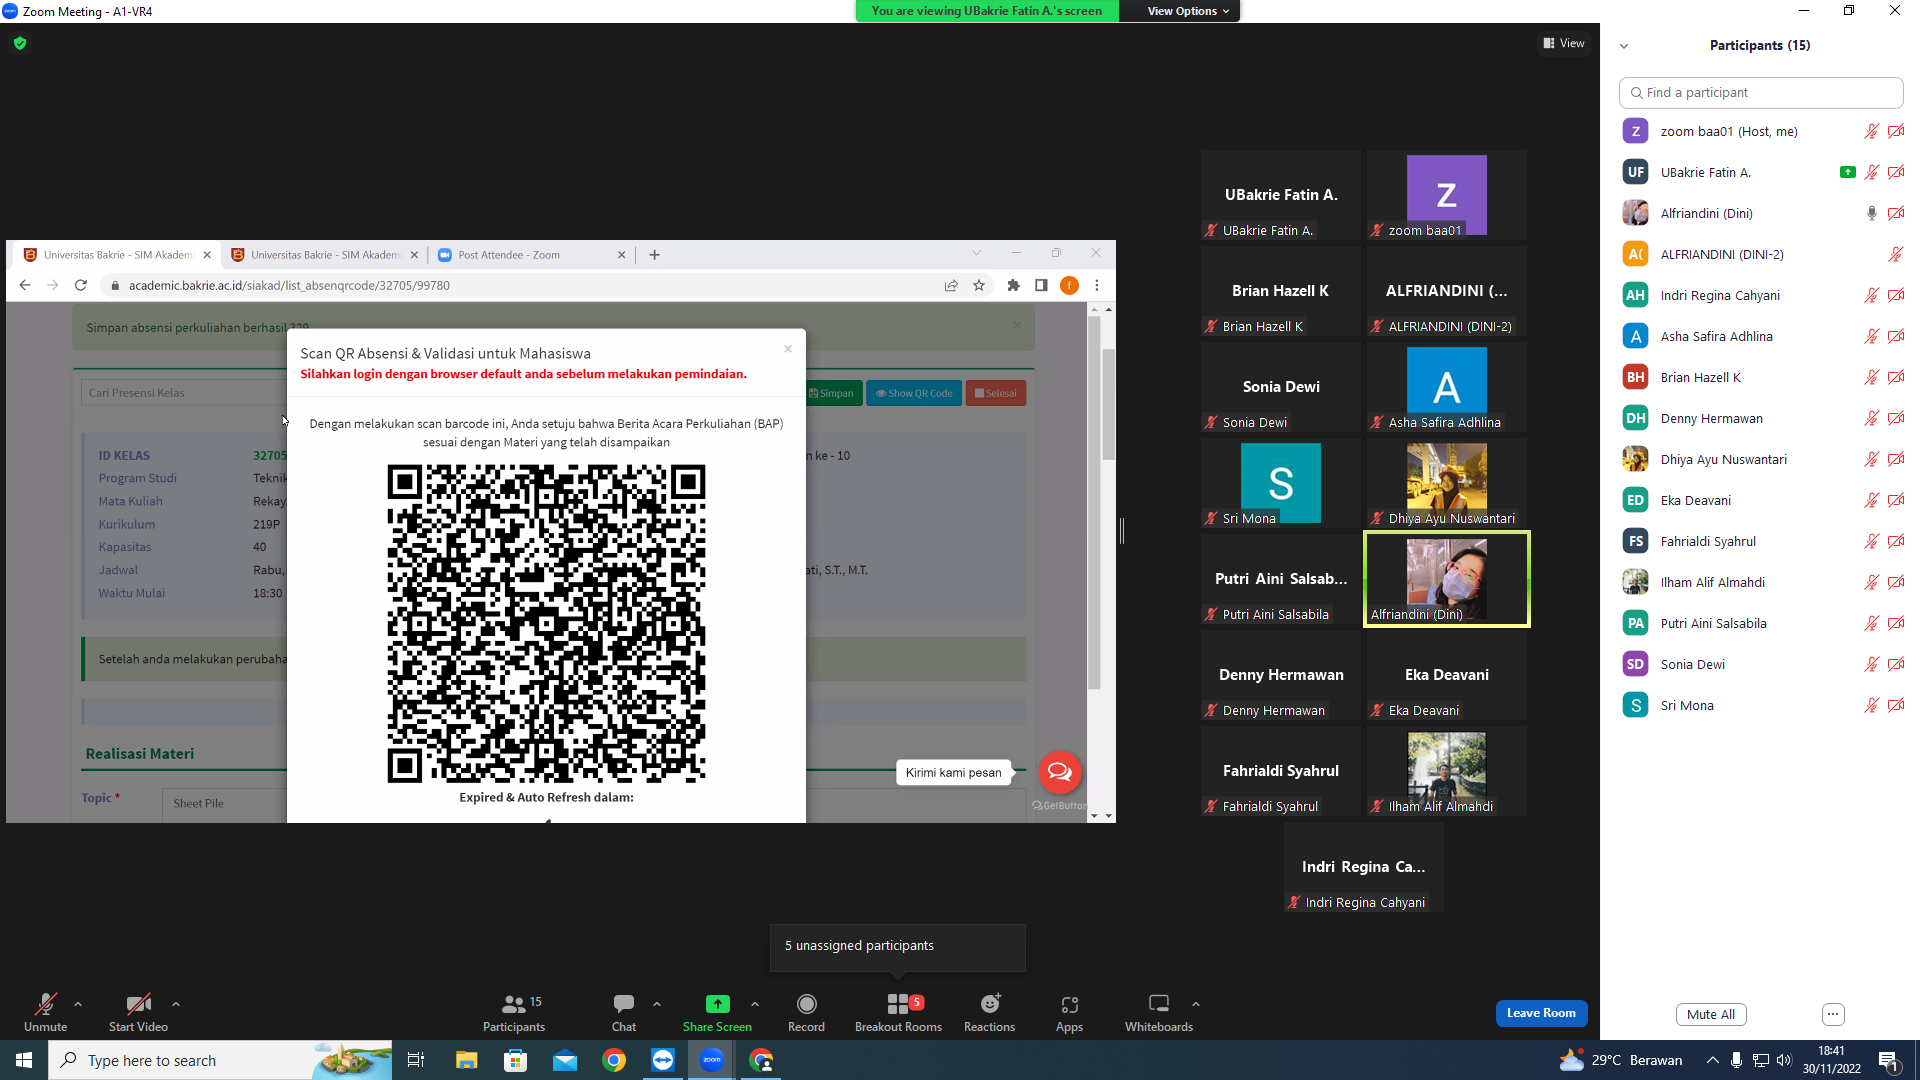Screen dimensions: 1920x1080
Task: Switch to Post Attendee - Zoom tab
Action: point(532,255)
